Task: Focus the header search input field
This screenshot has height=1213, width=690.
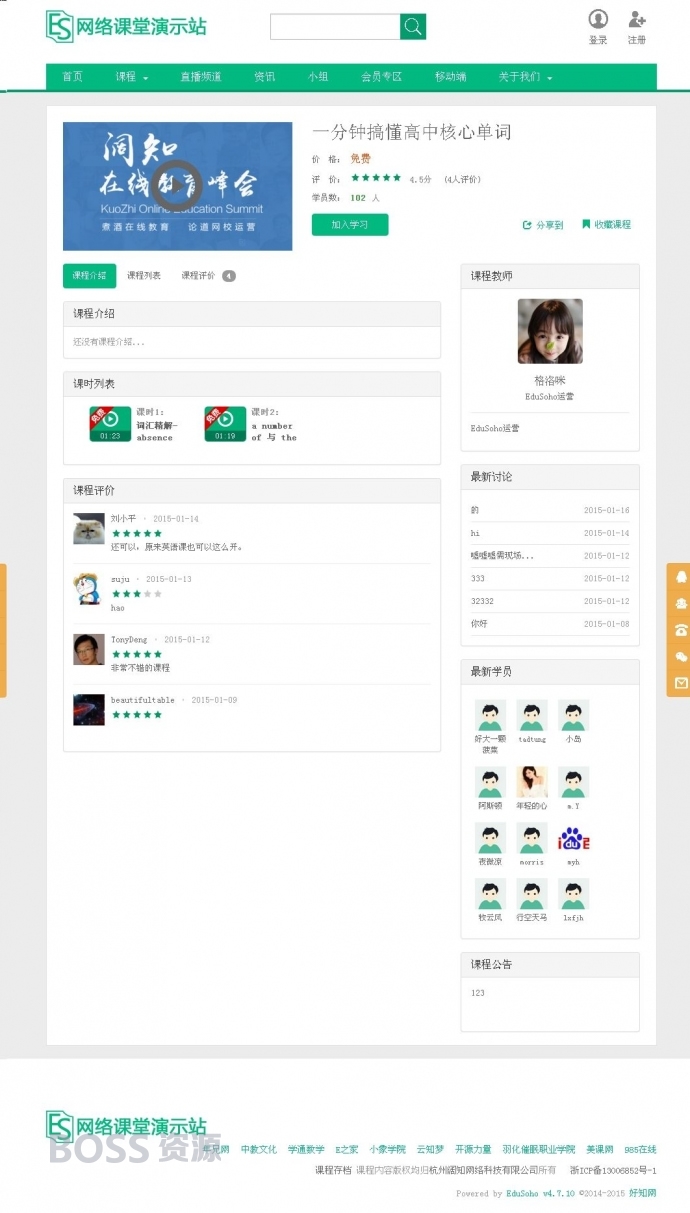Action: point(335,27)
